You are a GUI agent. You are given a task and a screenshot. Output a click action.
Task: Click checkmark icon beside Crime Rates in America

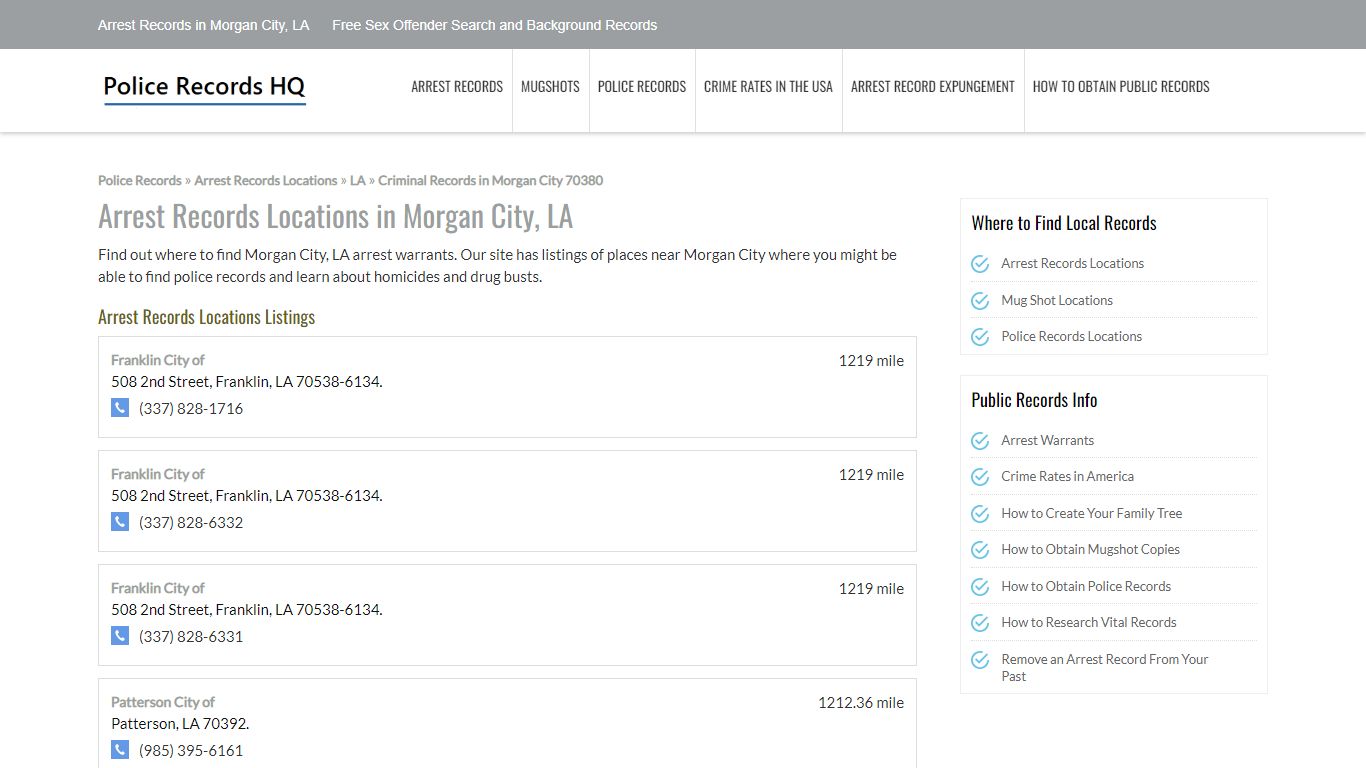[980, 477]
